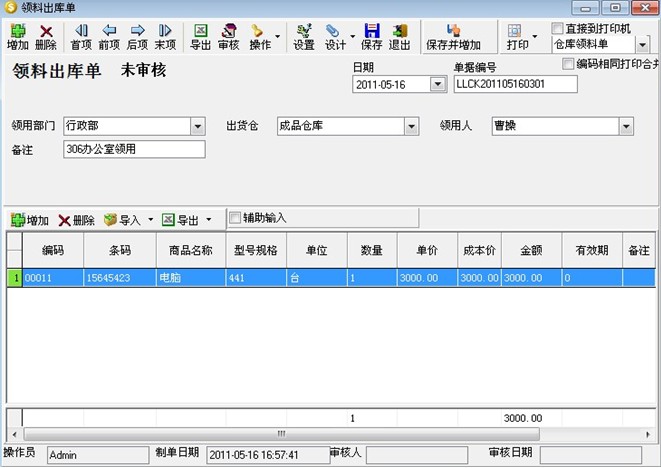Expand the 领用部门 department dropdown
The image size is (661, 468).
coord(198,126)
